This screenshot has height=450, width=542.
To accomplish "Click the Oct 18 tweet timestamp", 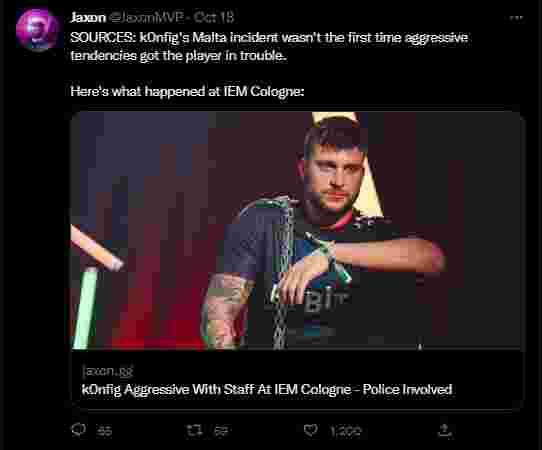I will [x=214, y=17].
